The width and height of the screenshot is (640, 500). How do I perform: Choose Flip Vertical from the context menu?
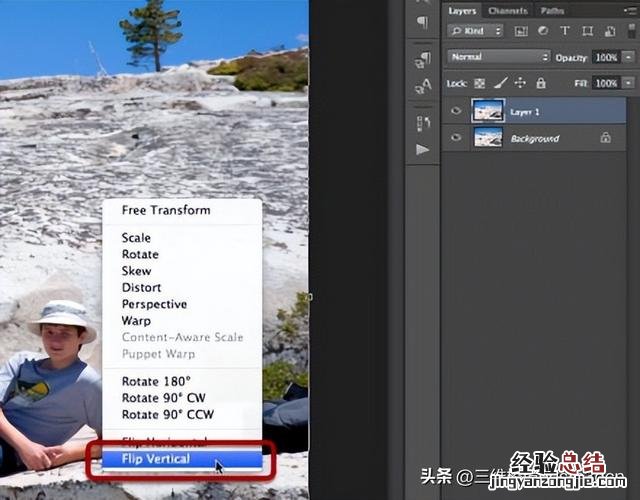(x=155, y=460)
